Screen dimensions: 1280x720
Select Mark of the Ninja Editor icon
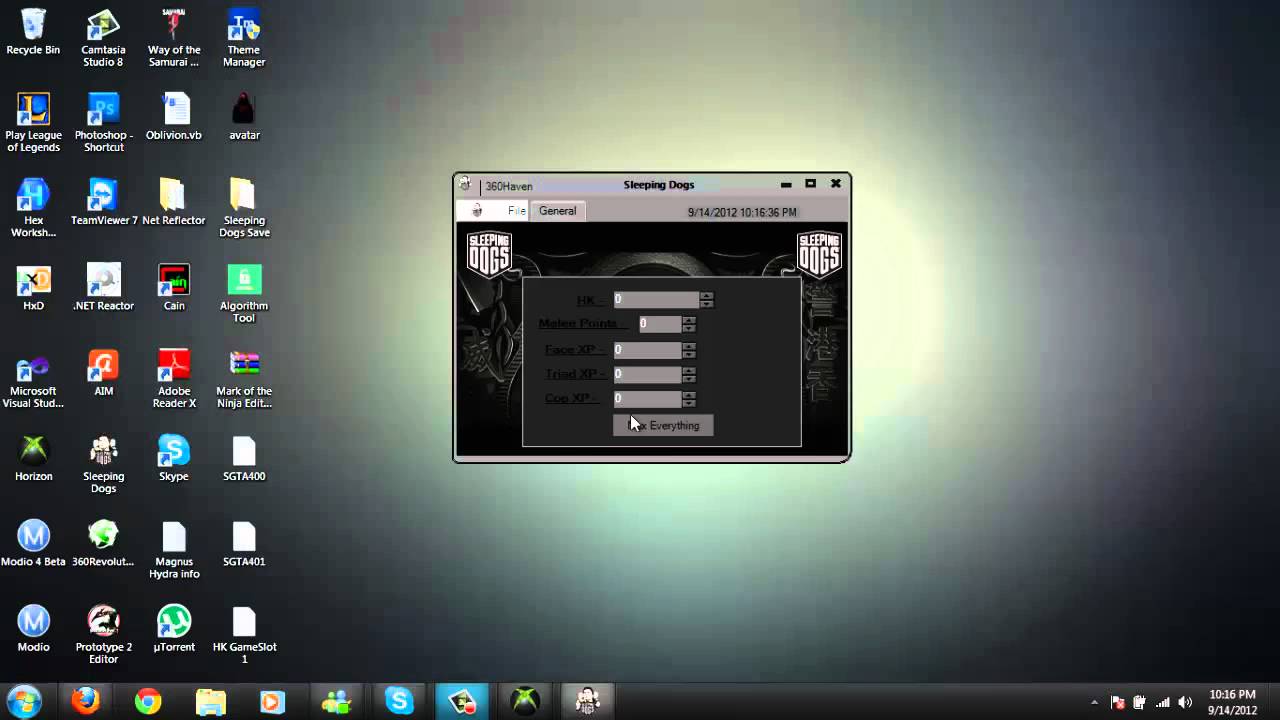click(x=244, y=379)
